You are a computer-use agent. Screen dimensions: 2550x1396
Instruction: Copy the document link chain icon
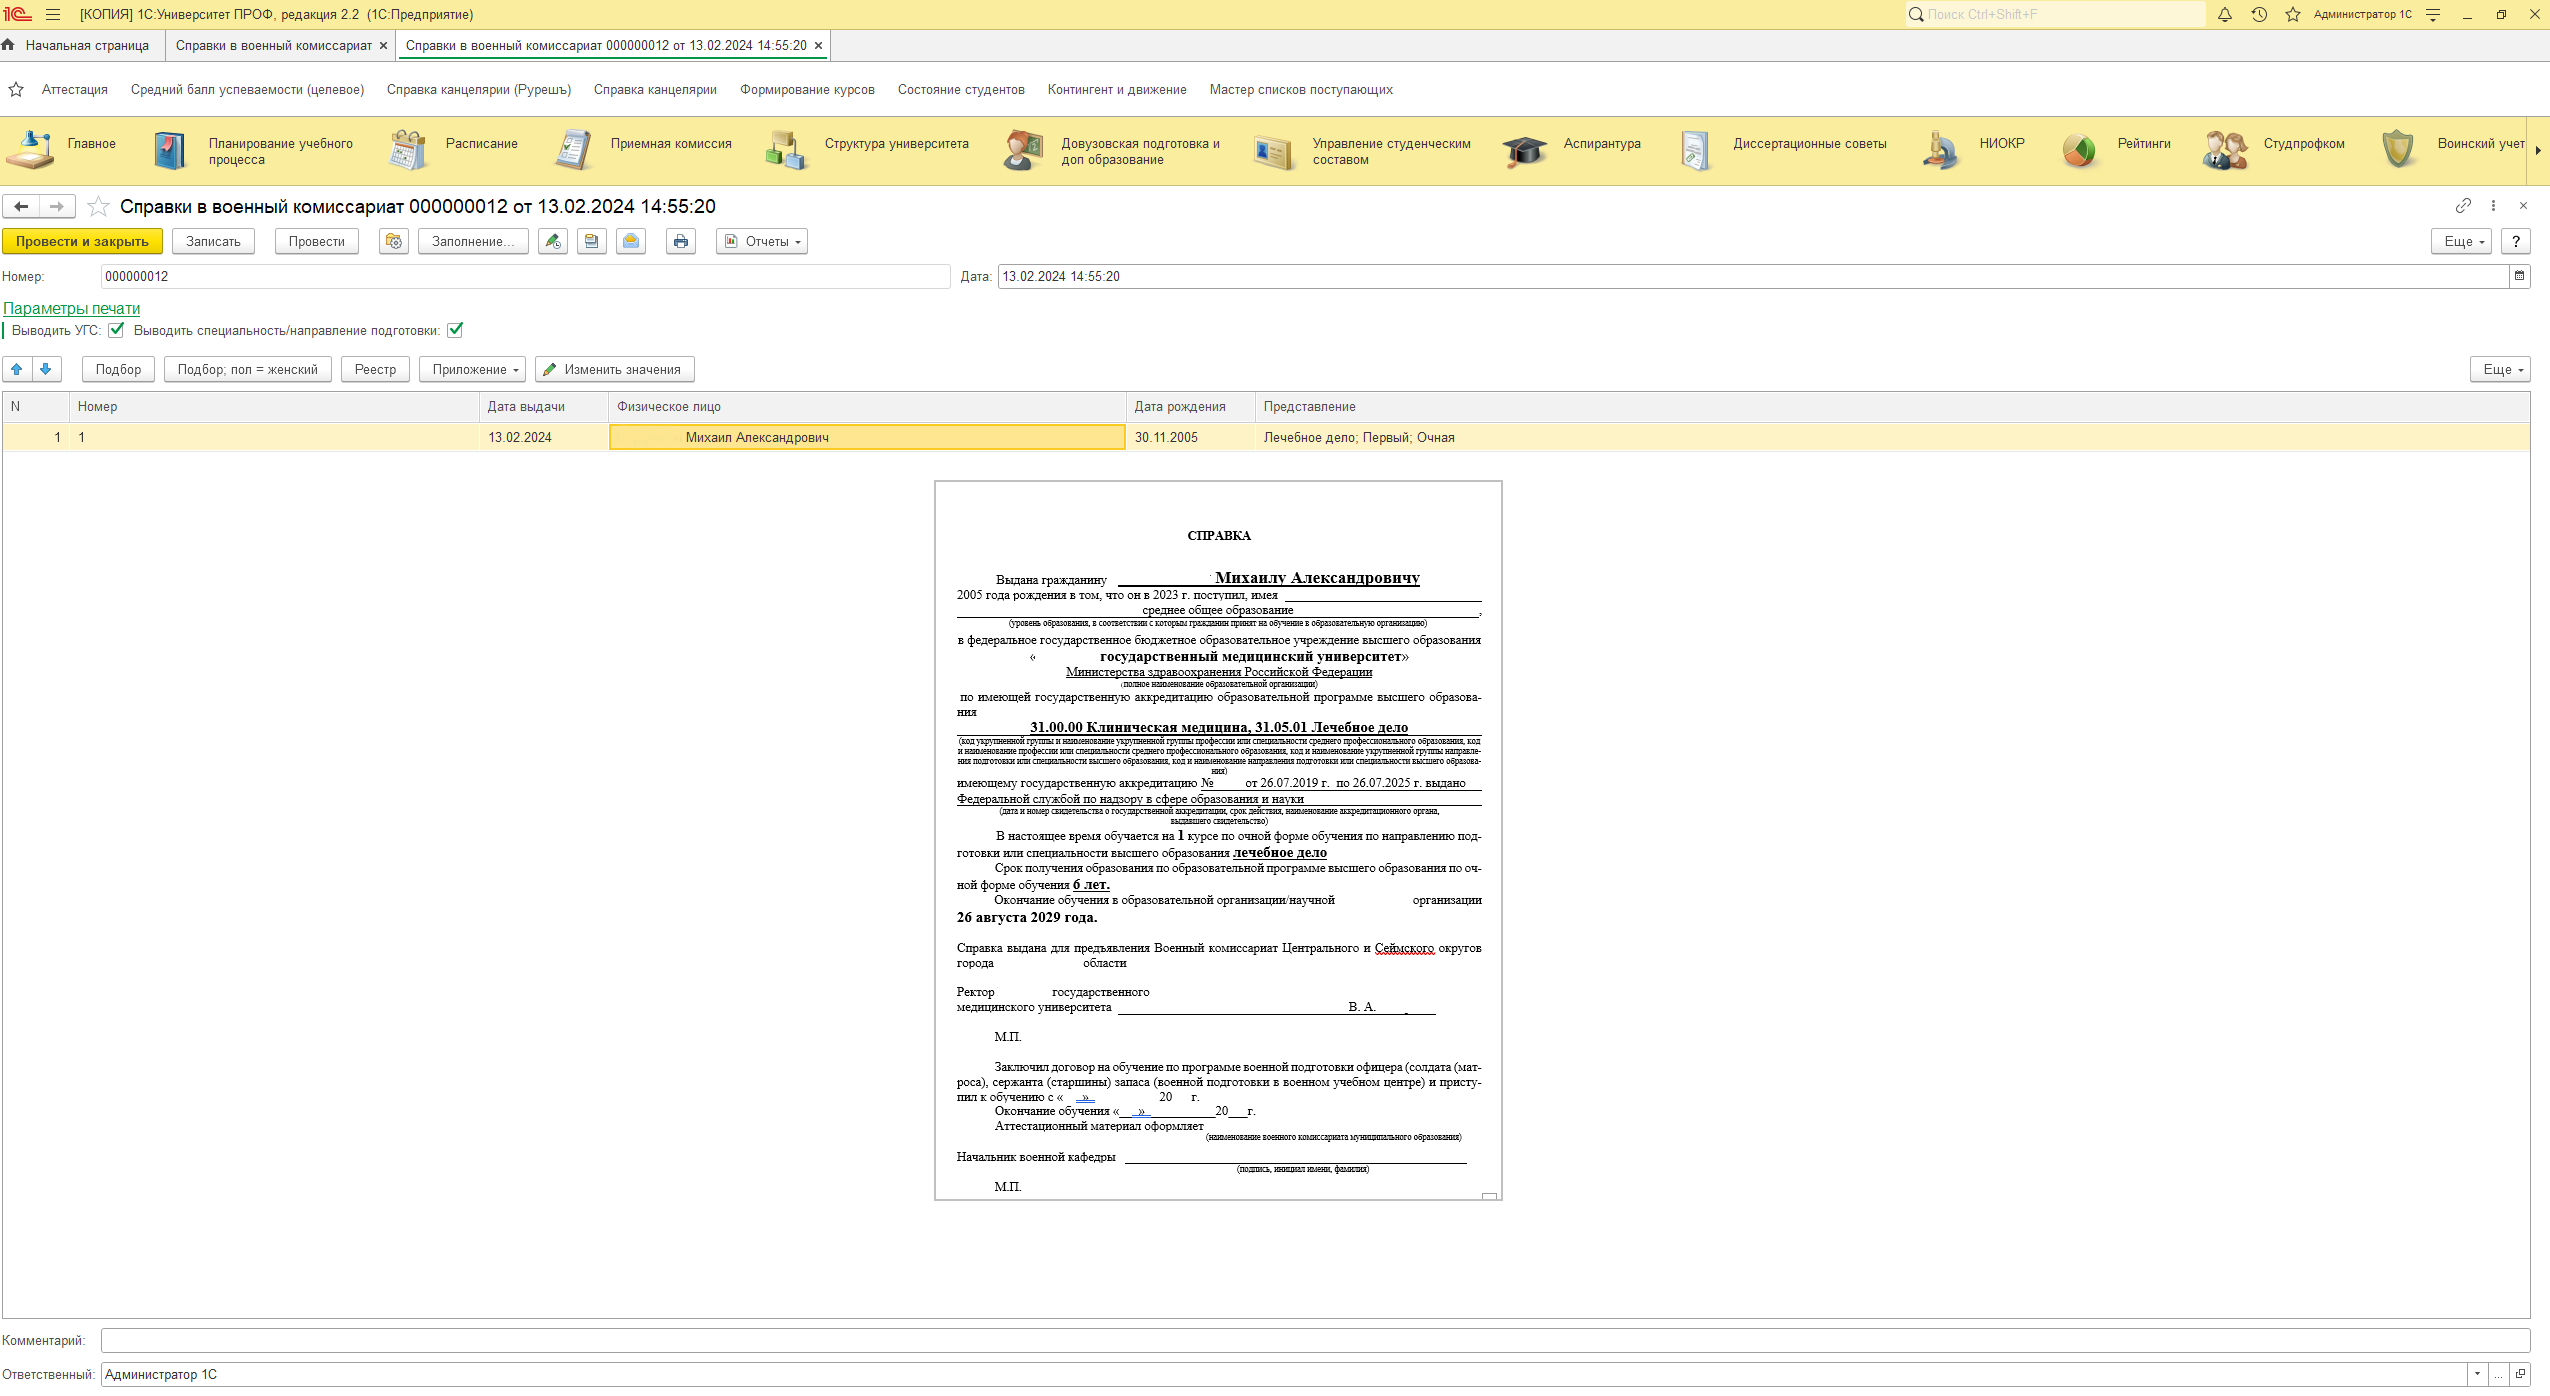point(2463,206)
